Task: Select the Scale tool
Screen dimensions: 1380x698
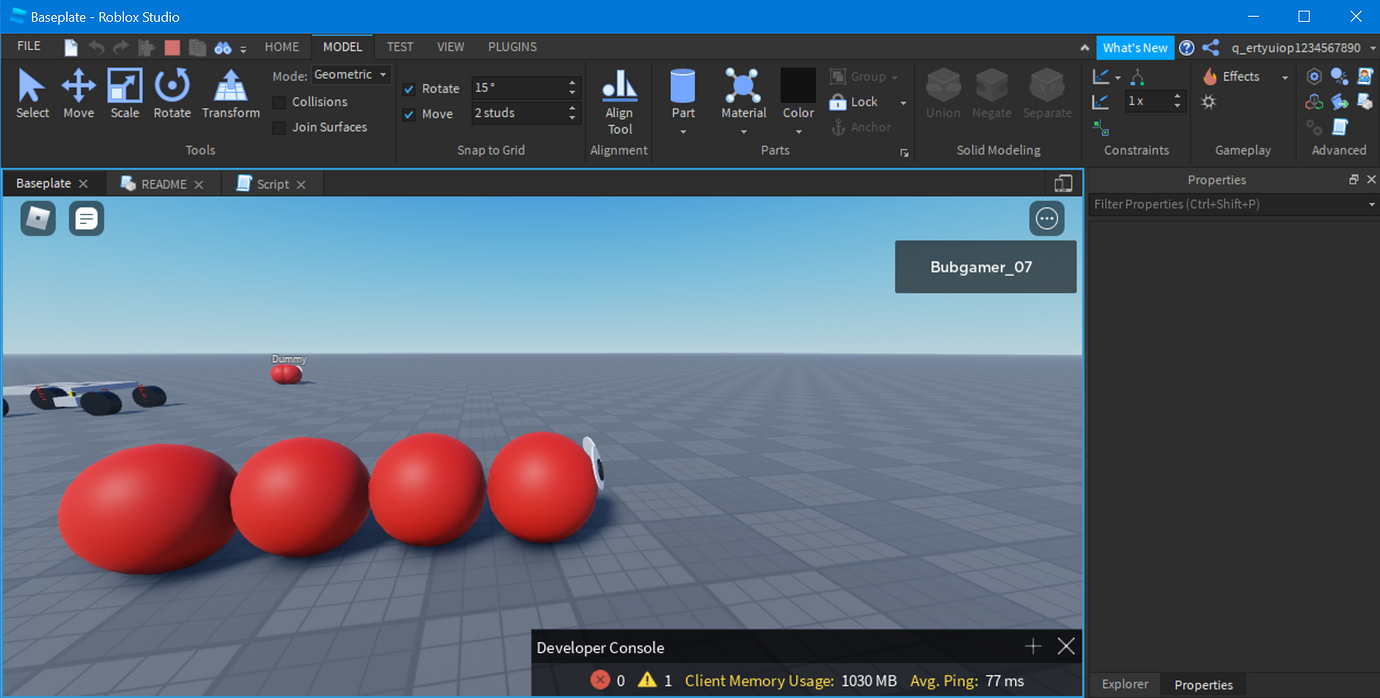Action: [124, 93]
